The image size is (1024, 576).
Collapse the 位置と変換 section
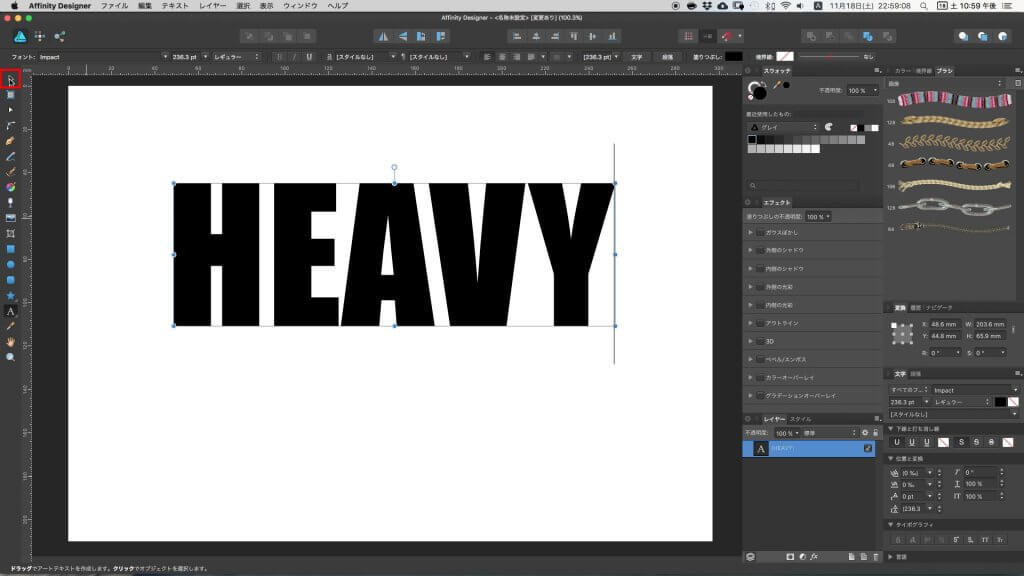point(891,458)
